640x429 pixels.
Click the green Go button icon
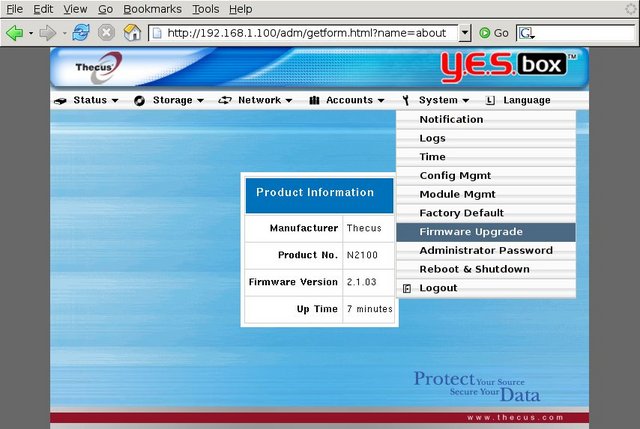pos(484,33)
